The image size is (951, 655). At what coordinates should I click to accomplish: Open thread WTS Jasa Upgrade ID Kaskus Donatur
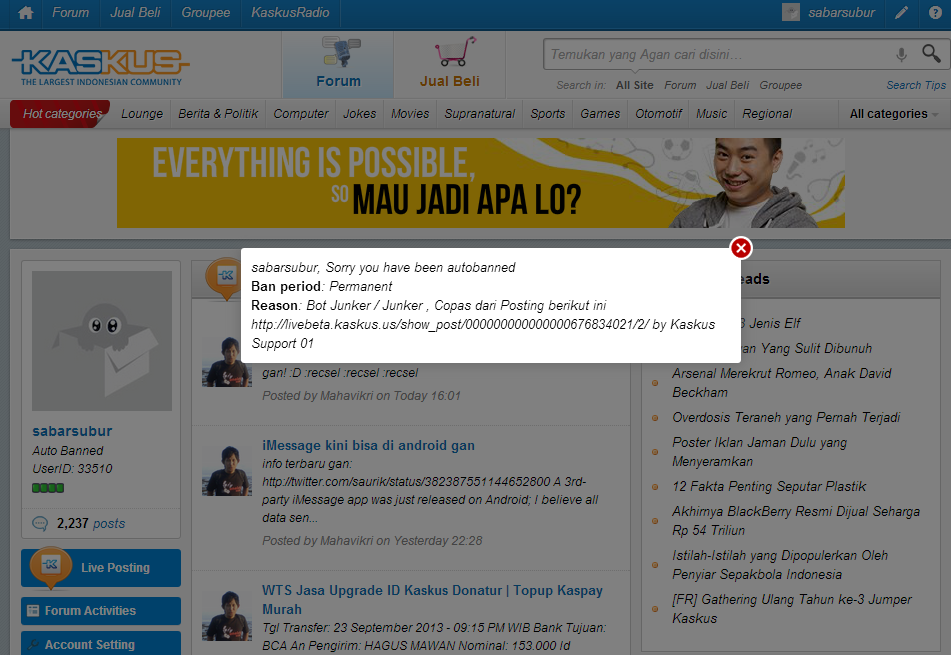point(432,599)
